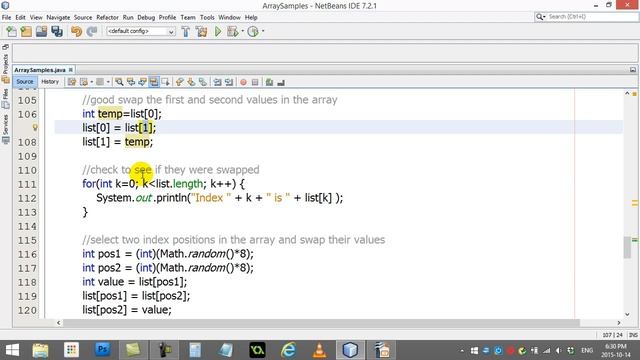Viewport: 640px width, 360px height.
Task: Expand the Back navigation dropdown arrow
Action: 91,82
